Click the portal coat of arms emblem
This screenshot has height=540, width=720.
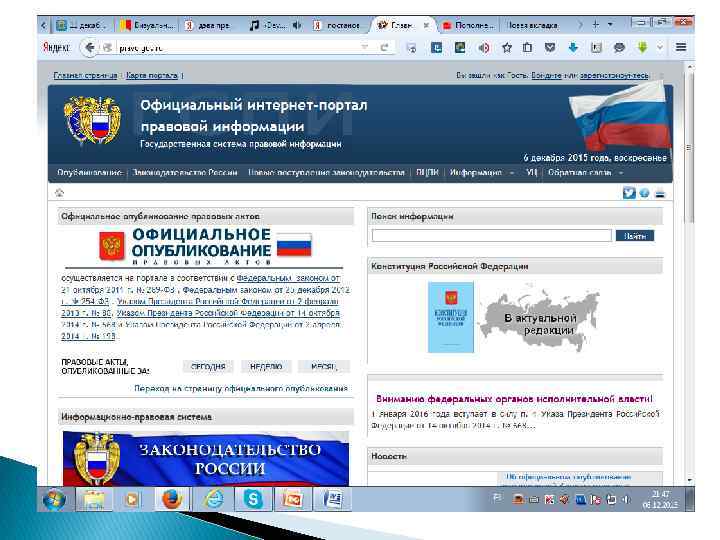[x=93, y=120]
